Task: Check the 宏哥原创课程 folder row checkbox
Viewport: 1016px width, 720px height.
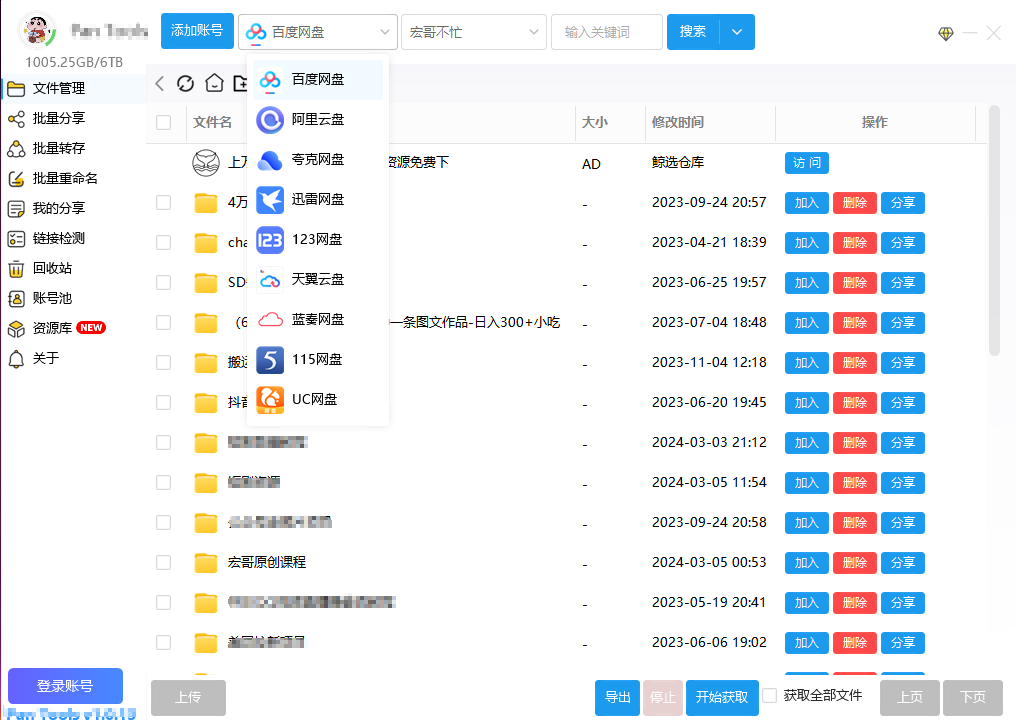Action: [163, 562]
